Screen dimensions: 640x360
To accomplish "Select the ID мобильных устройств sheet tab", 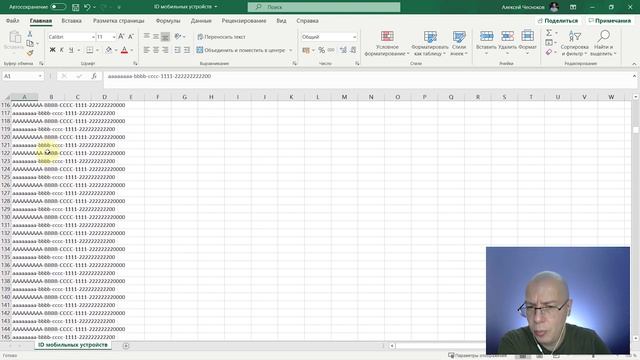I will click(x=73, y=345).
